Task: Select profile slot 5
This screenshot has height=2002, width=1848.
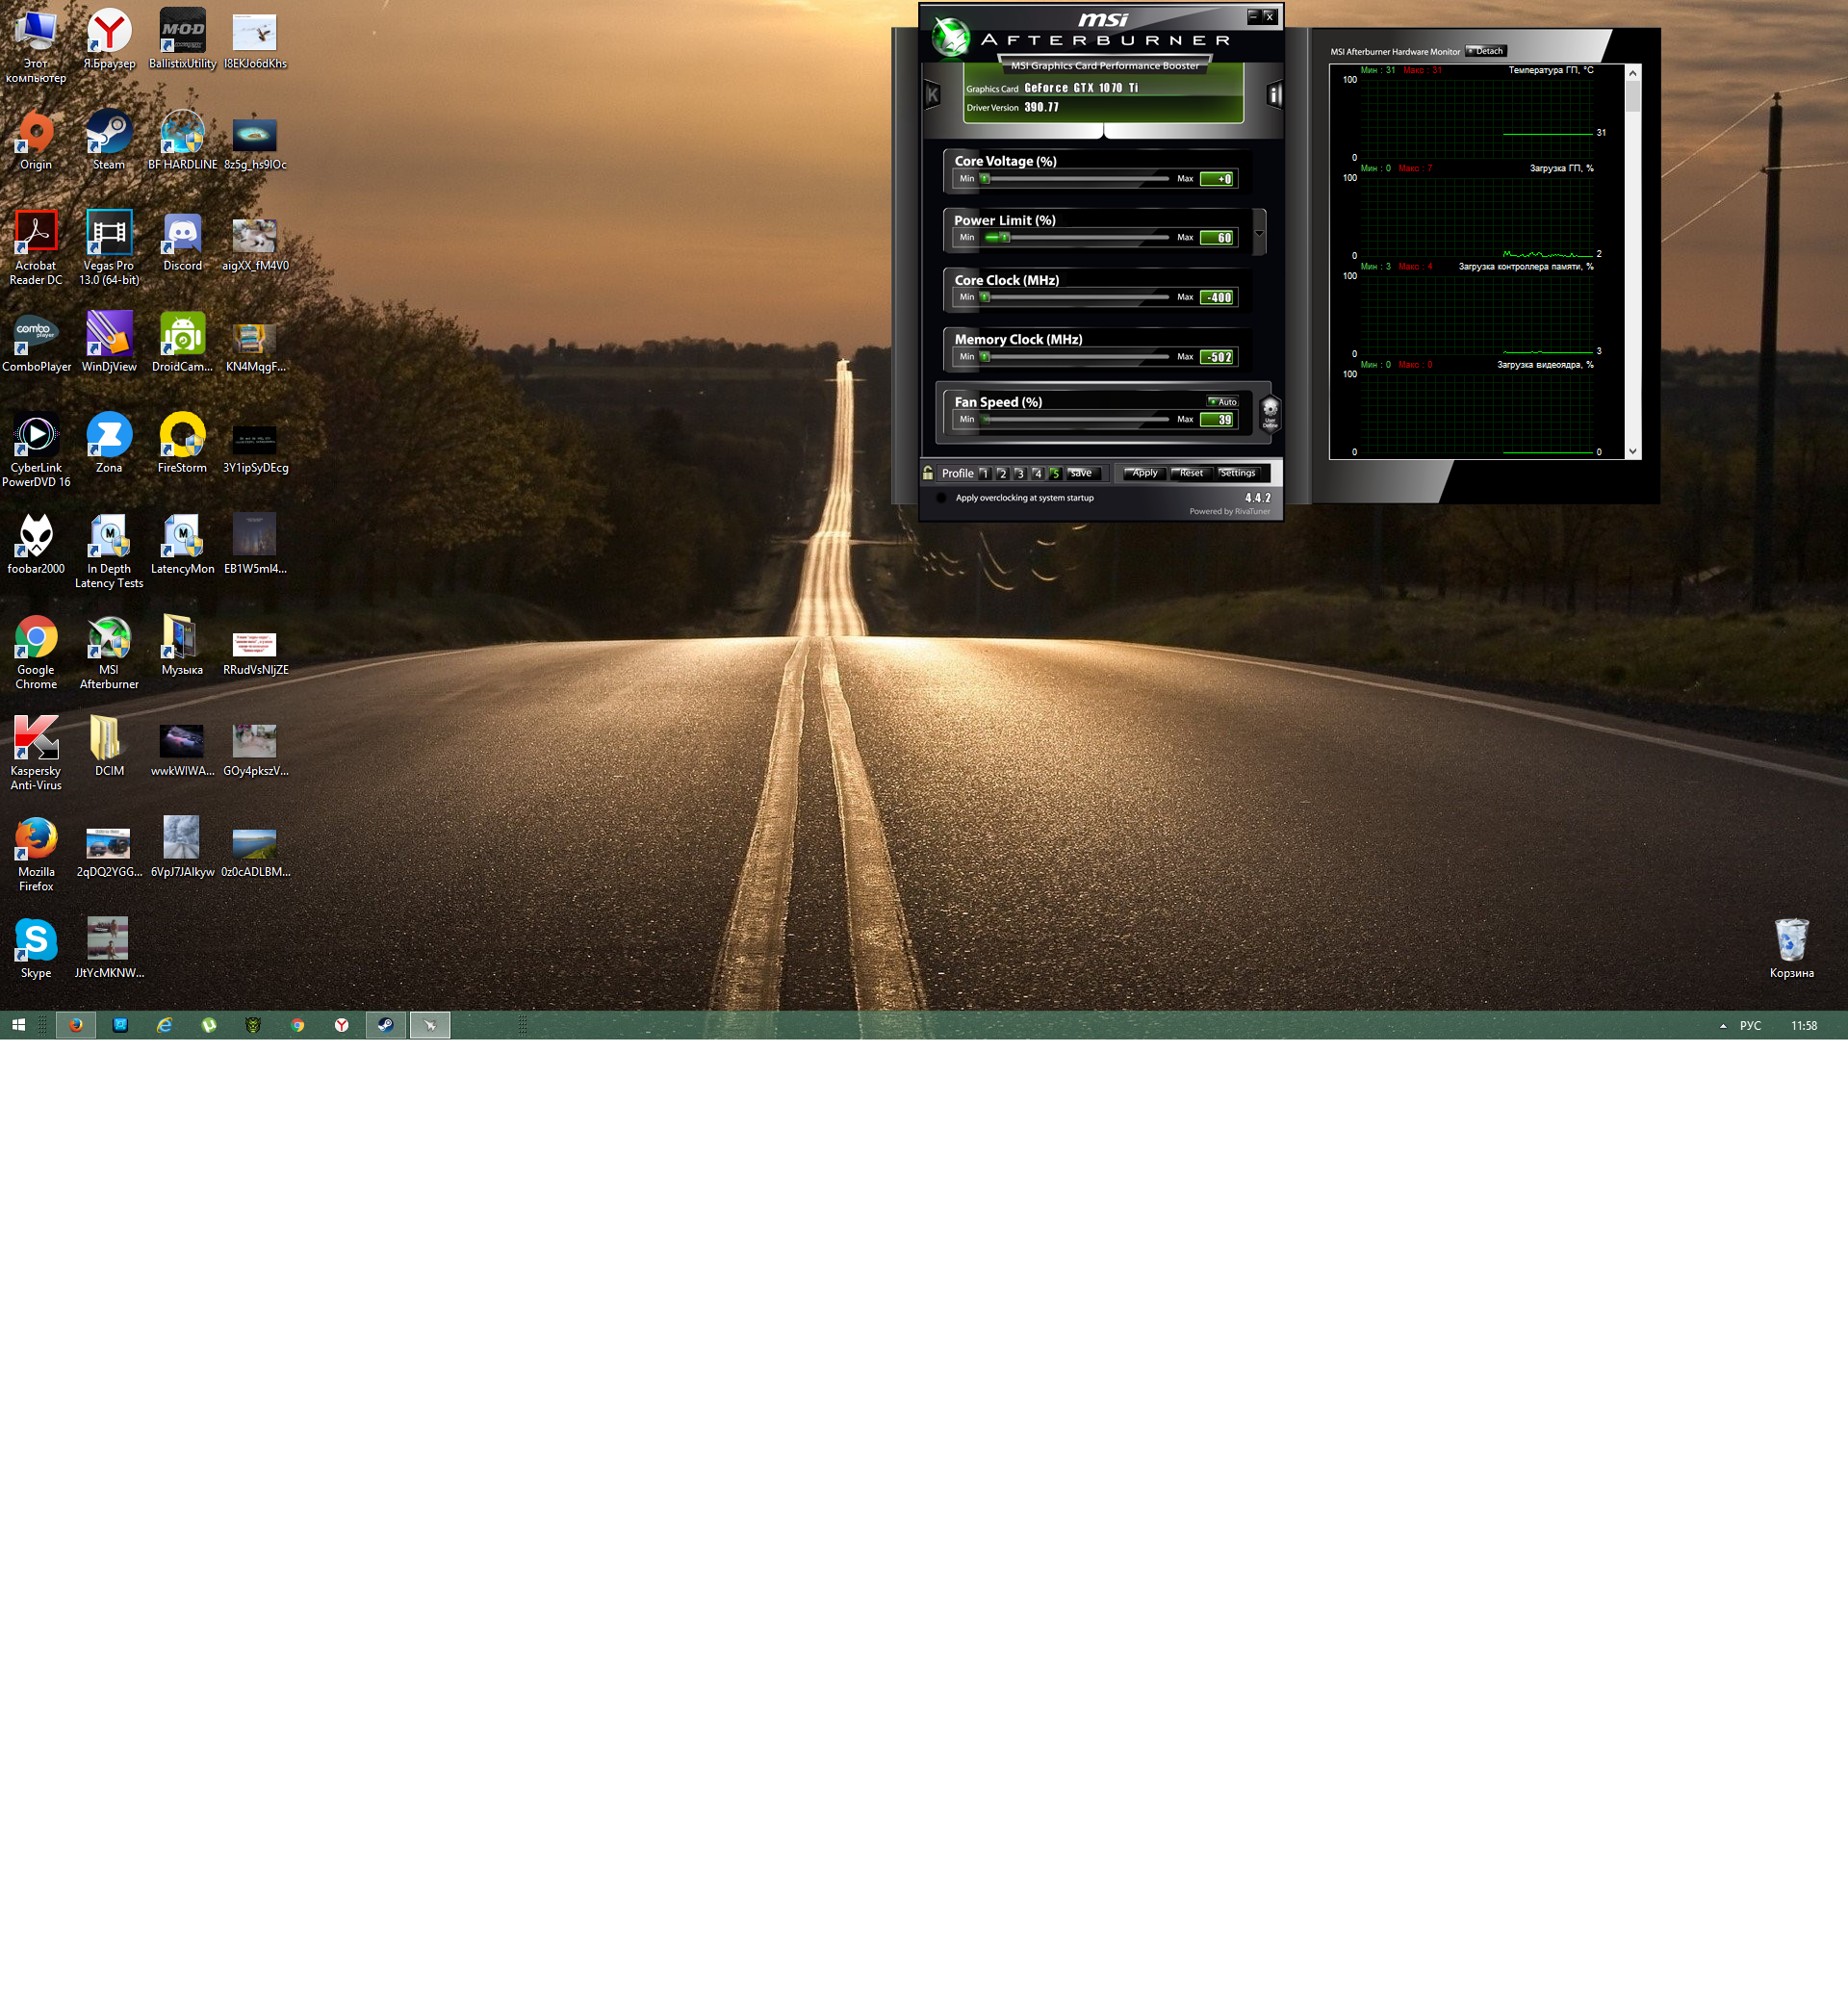Action: click(1055, 474)
